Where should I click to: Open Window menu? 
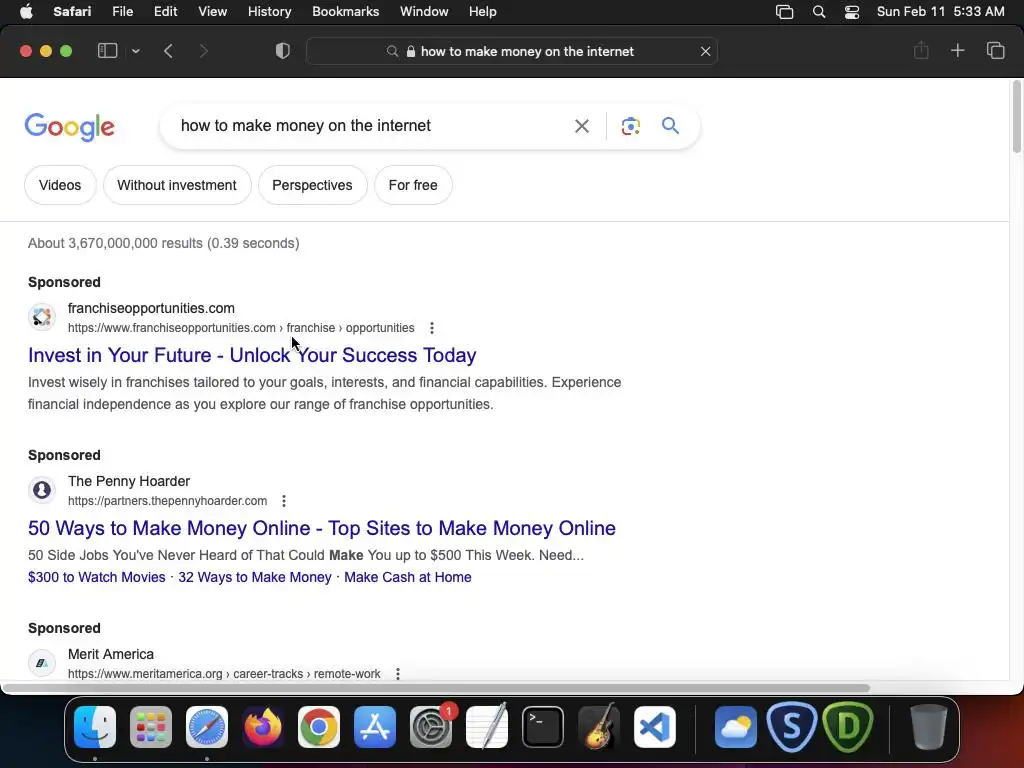424,12
